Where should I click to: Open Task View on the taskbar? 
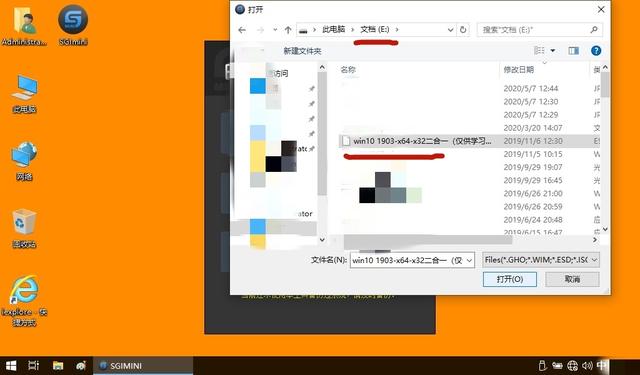[x=33, y=366]
